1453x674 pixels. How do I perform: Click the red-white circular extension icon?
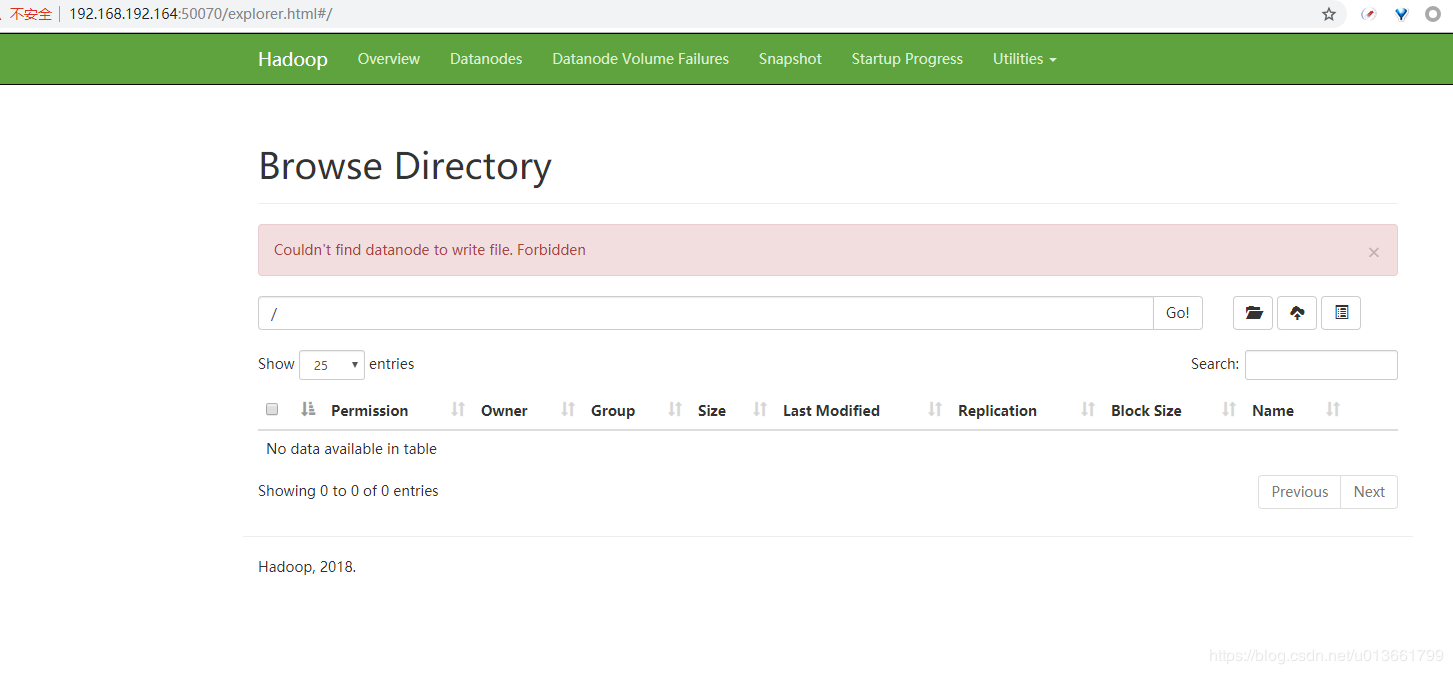[1370, 14]
